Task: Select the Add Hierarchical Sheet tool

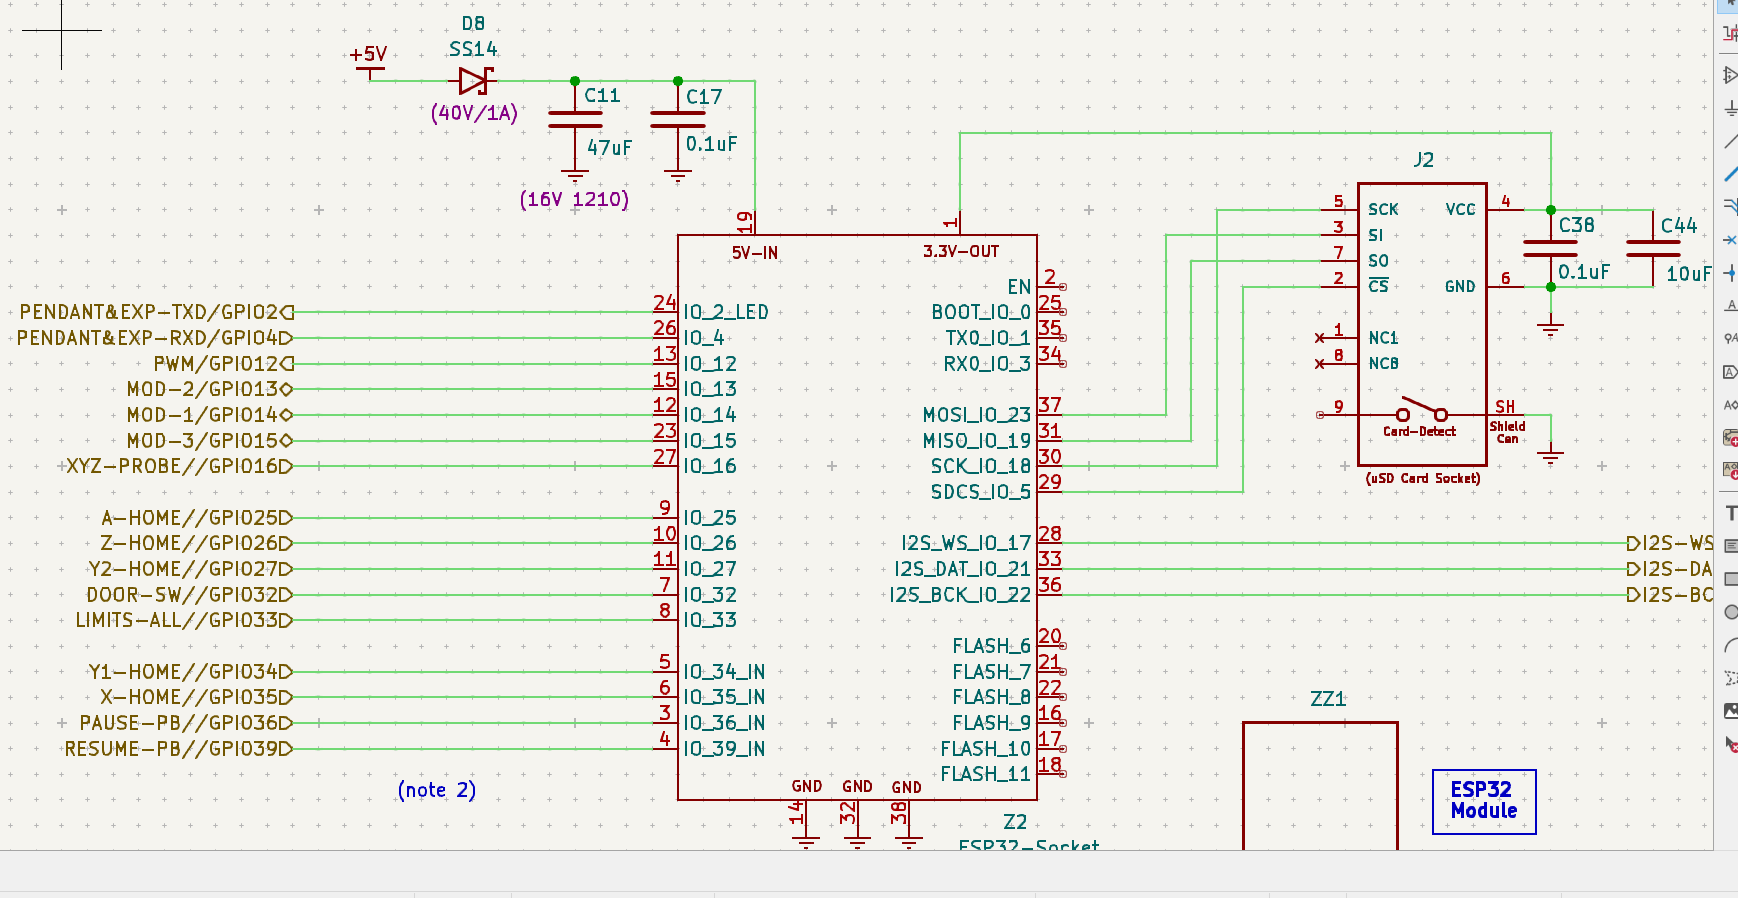Action: coord(1730,438)
